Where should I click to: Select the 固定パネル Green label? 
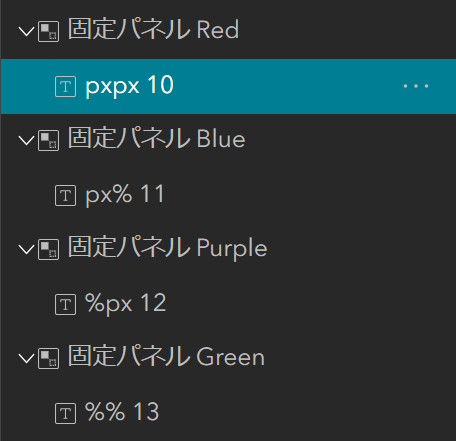click(166, 356)
